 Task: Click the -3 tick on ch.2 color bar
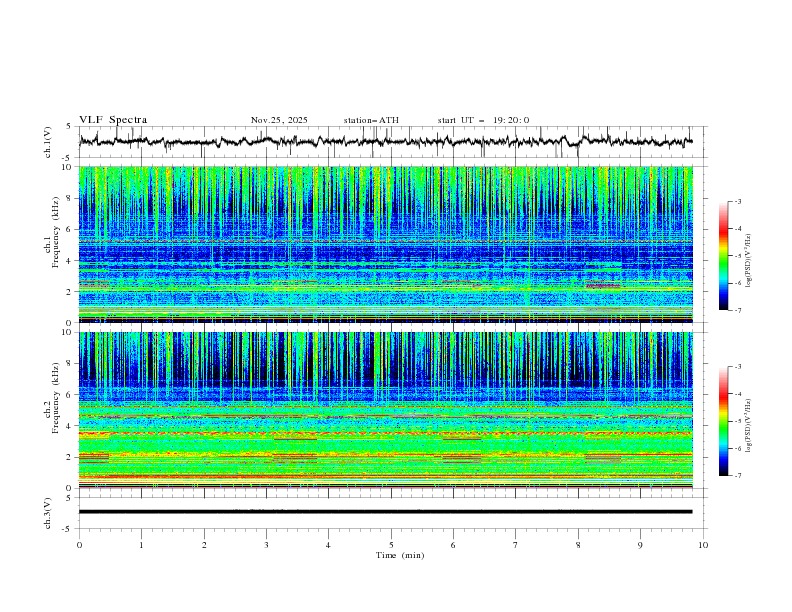tap(737, 367)
